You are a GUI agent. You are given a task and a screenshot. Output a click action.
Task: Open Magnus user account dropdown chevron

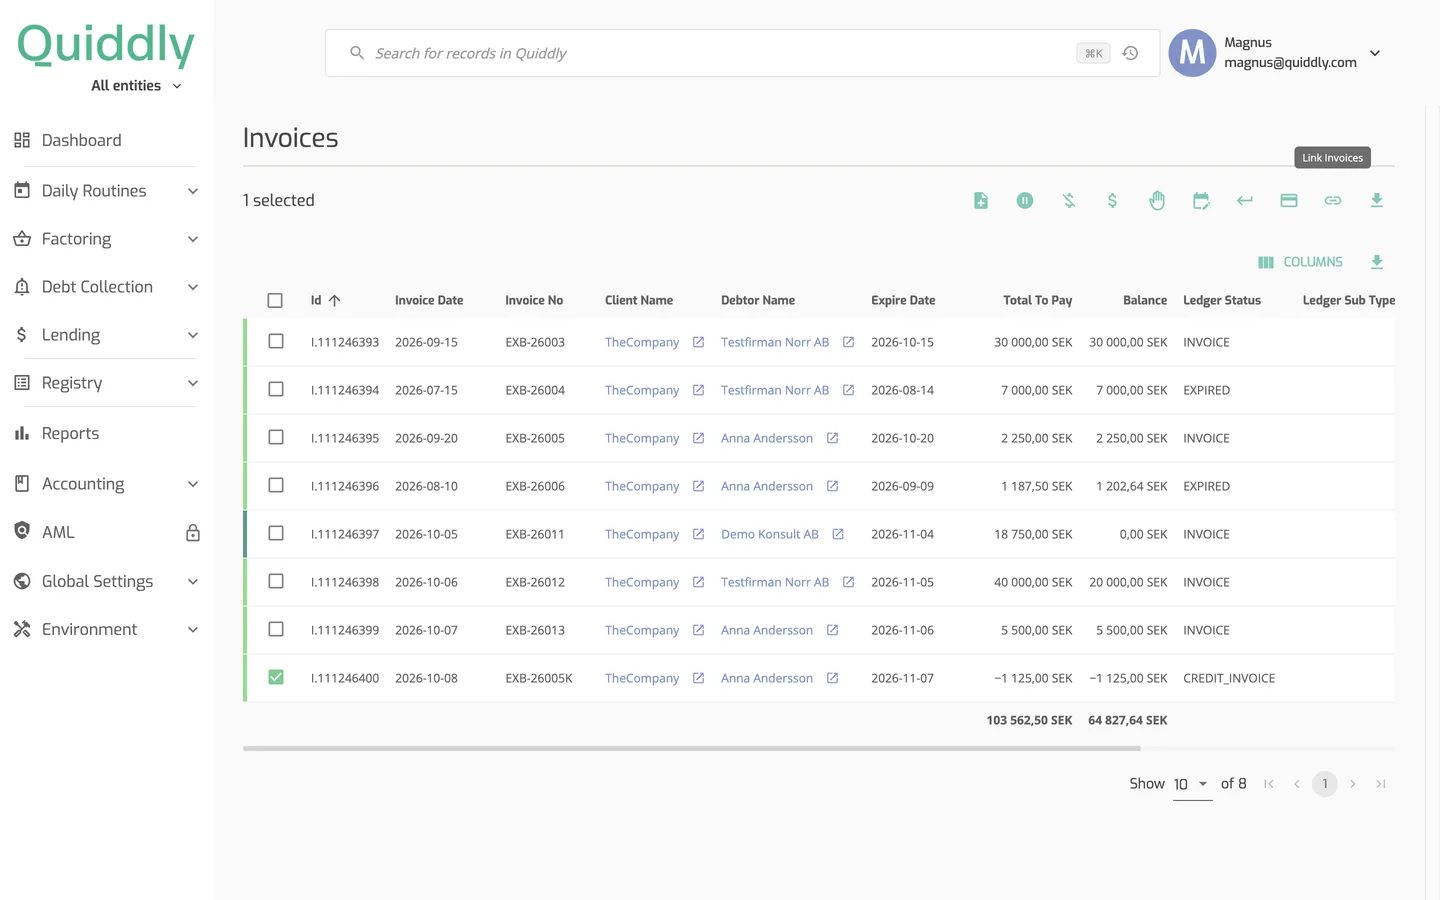[x=1375, y=53]
